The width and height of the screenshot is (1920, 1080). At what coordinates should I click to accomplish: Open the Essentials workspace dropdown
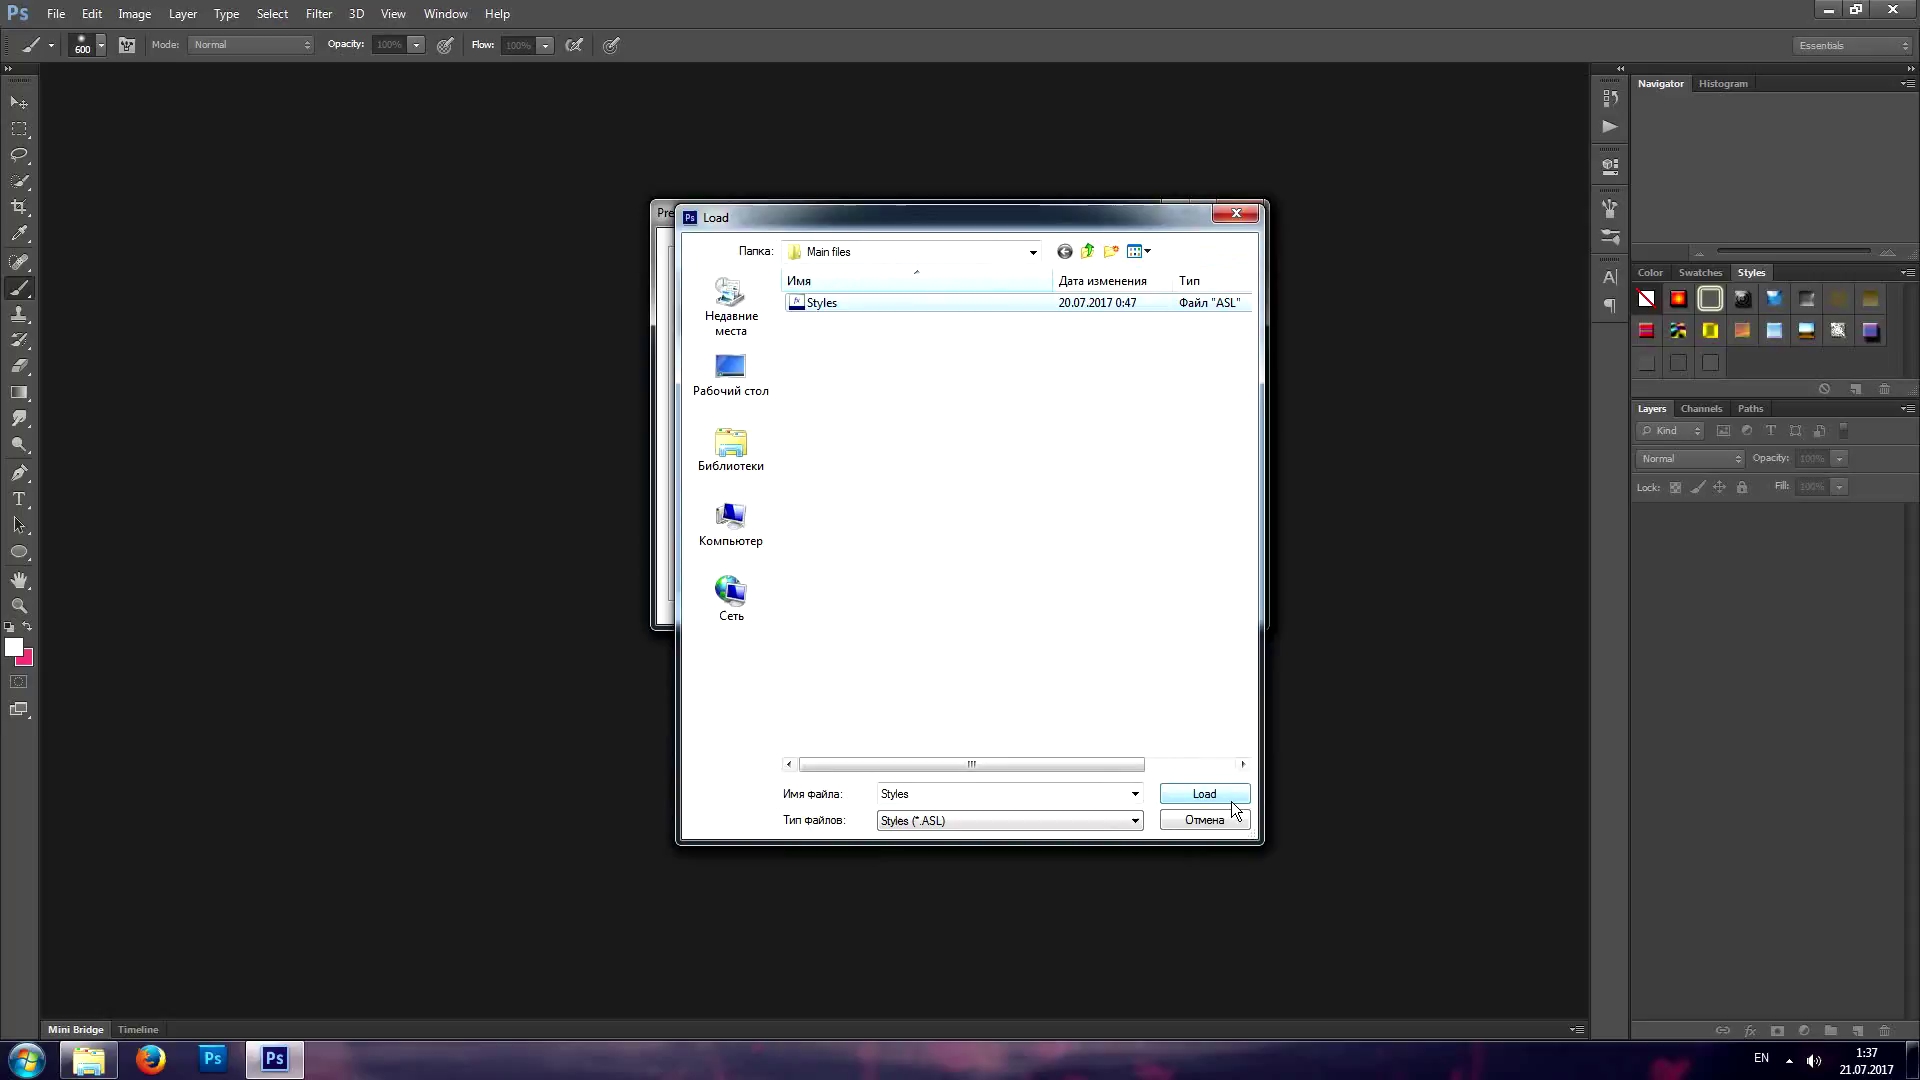click(x=1852, y=46)
